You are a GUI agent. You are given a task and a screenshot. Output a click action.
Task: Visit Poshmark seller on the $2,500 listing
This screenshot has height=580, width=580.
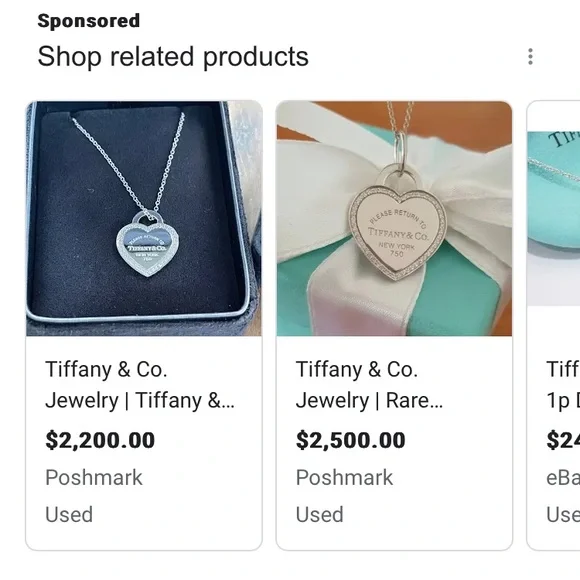pyautogui.click(x=344, y=478)
